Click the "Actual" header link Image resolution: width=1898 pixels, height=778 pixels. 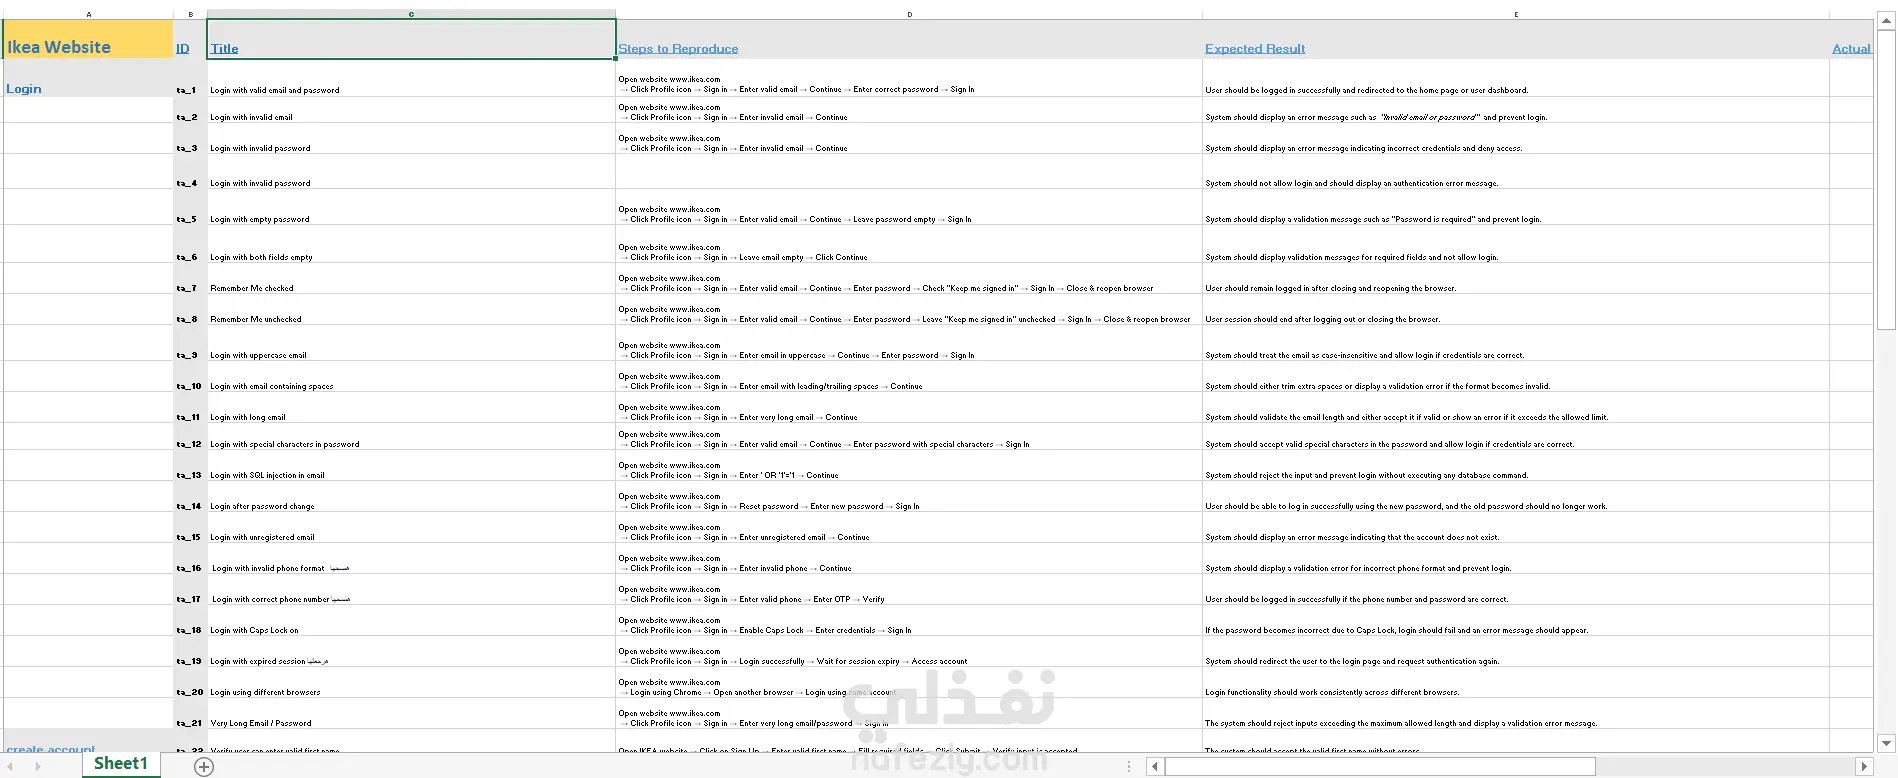1851,48
